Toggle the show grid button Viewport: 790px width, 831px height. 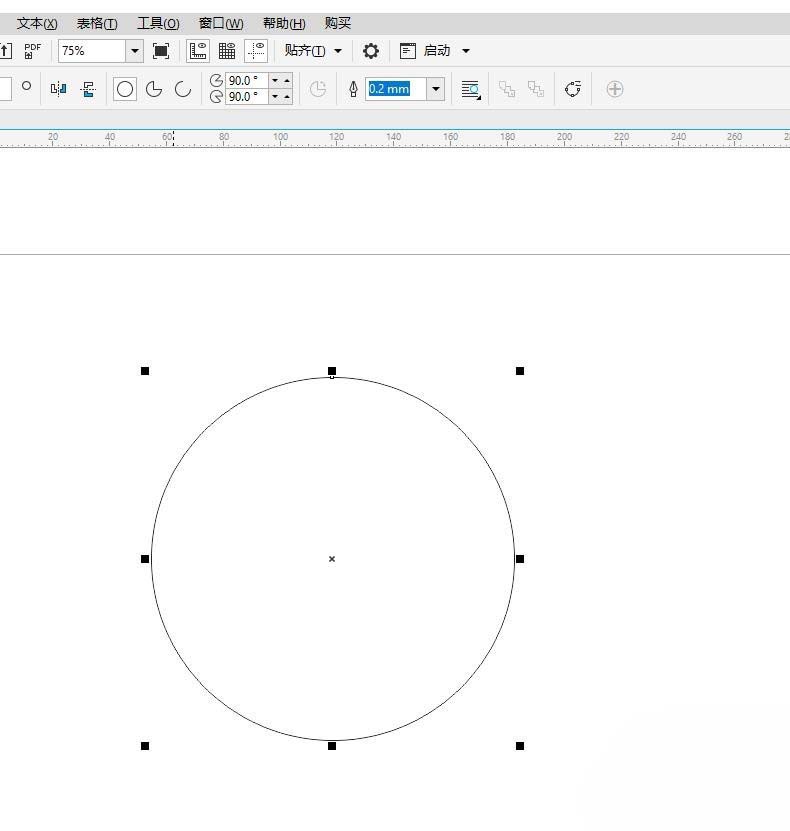click(227, 51)
